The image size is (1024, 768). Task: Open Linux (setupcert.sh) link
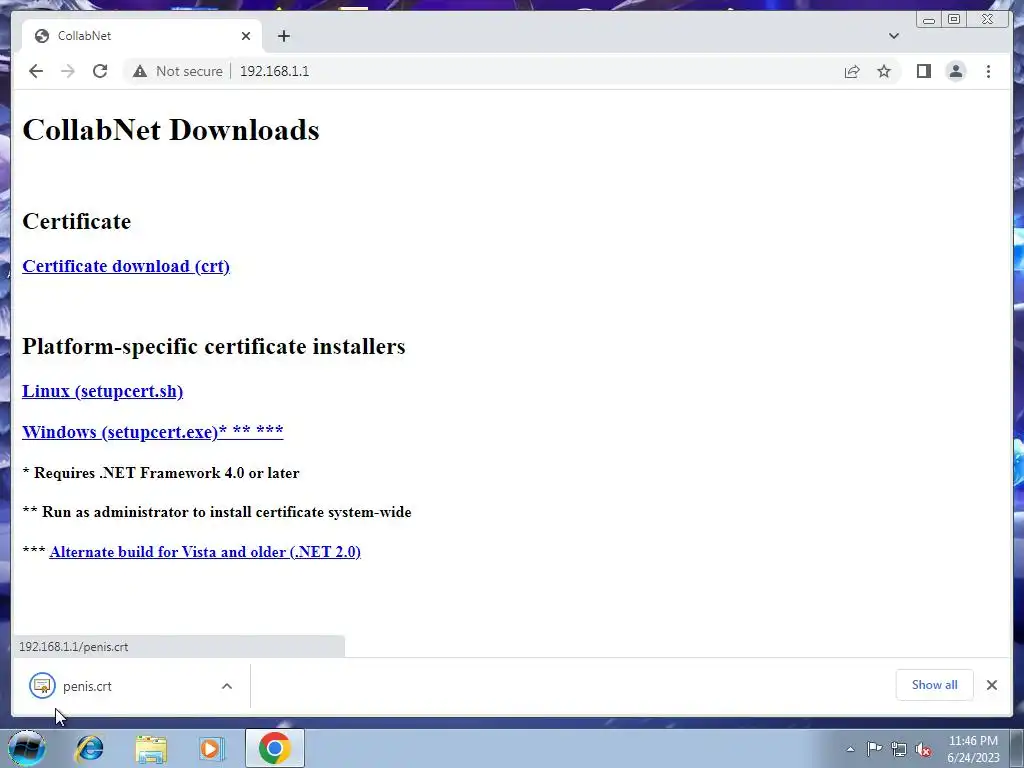[103, 391]
